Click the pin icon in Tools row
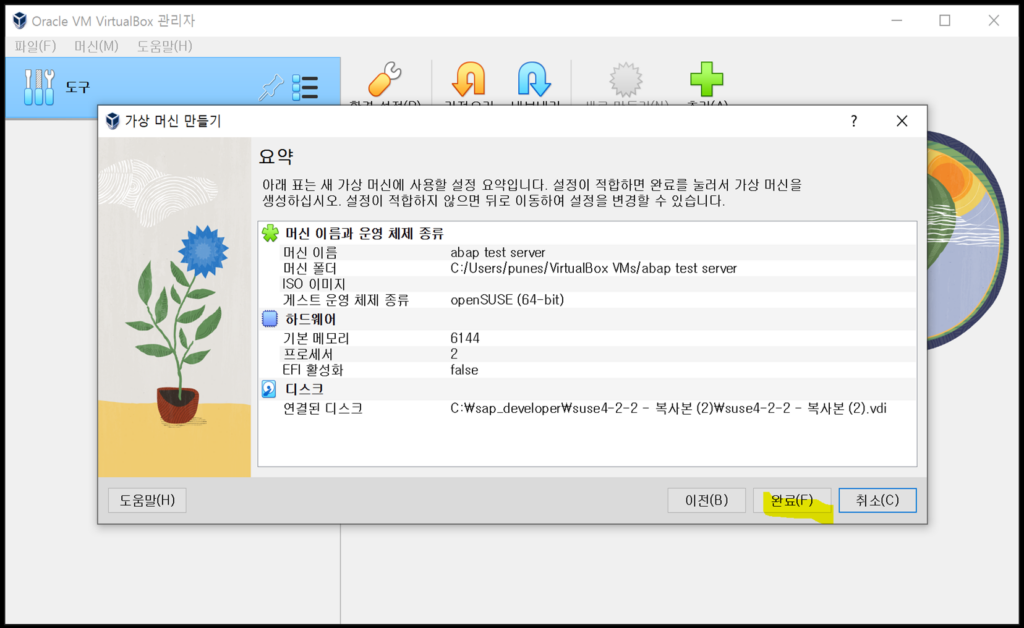This screenshot has height=628, width=1024. point(270,87)
